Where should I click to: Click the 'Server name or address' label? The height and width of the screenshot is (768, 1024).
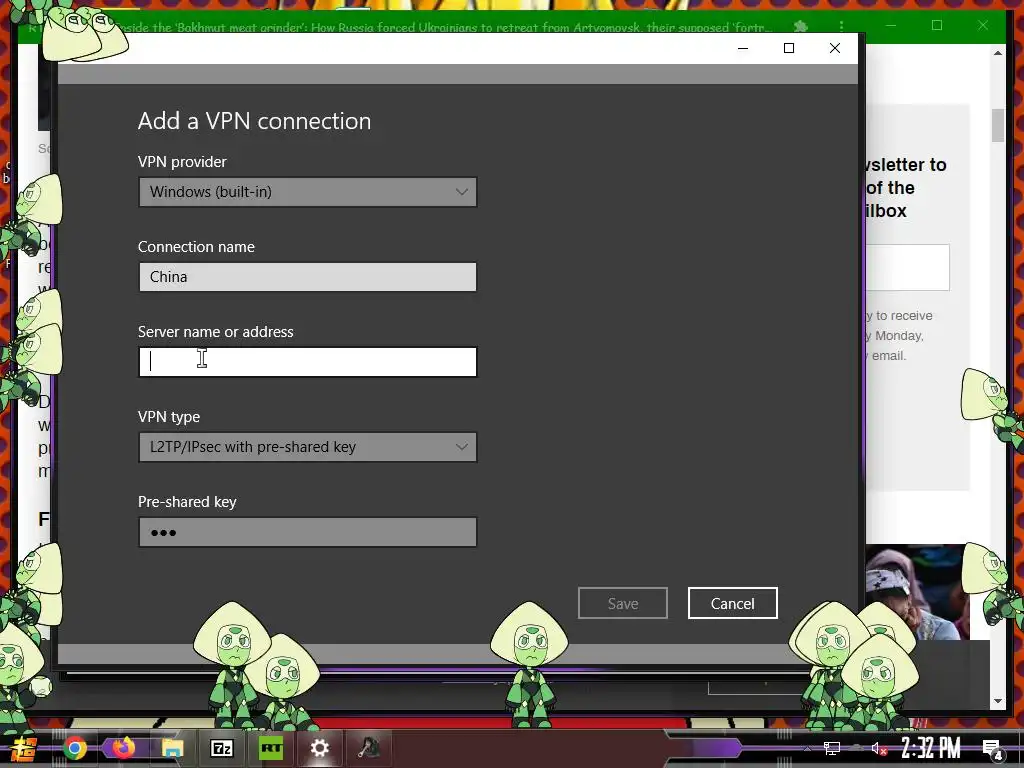[216, 332]
